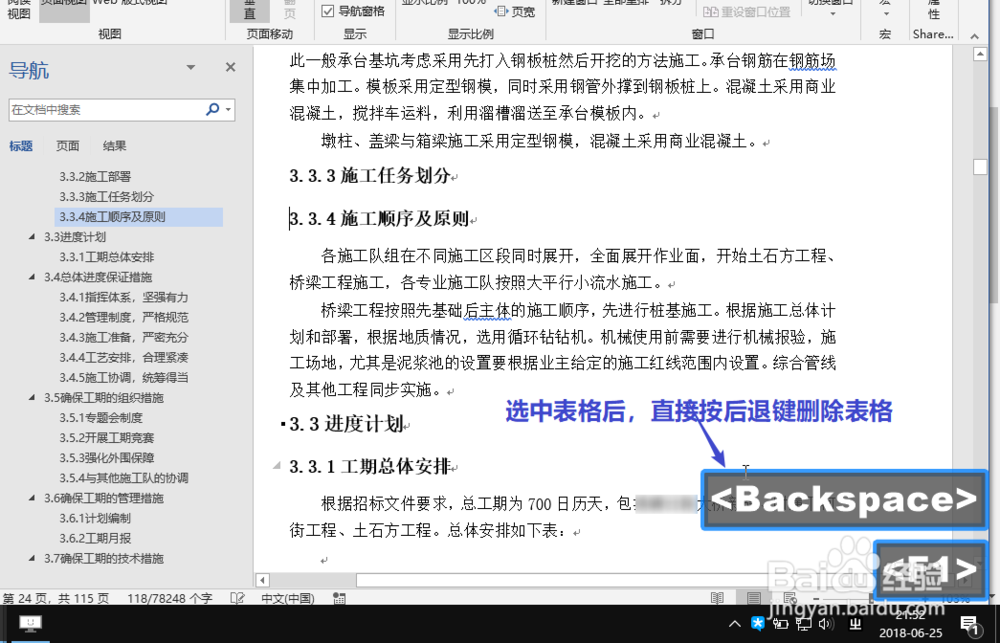
Task: Open the 切换窗口 dropdown
Action: [831, 13]
